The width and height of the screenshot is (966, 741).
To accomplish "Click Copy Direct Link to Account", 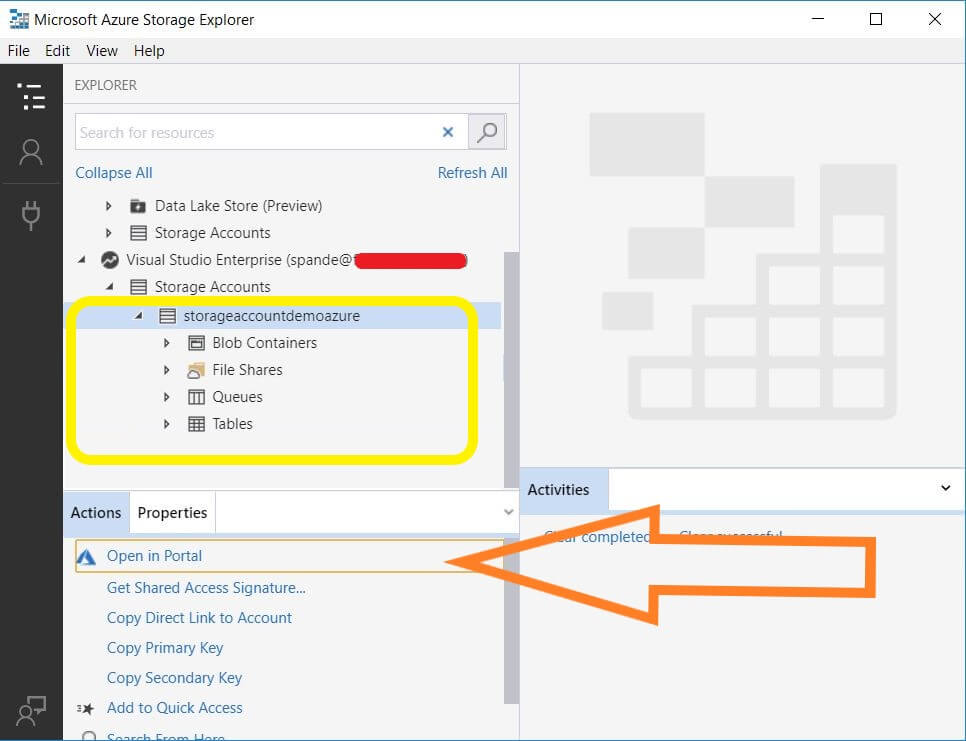I will (199, 618).
